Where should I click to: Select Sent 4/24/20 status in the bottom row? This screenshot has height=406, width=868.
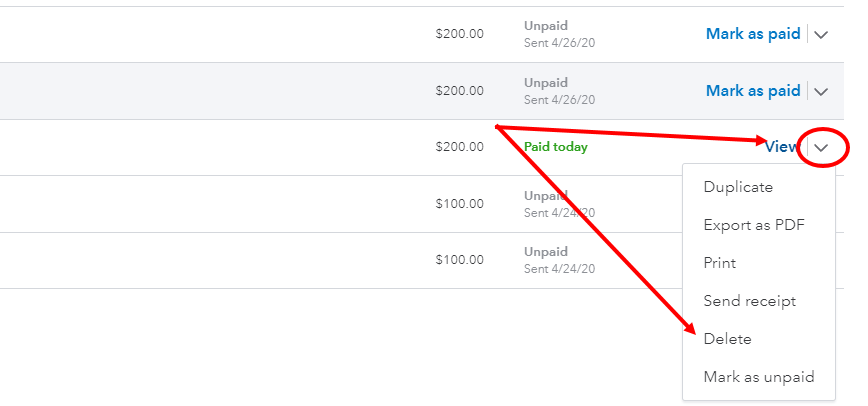point(559,269)
